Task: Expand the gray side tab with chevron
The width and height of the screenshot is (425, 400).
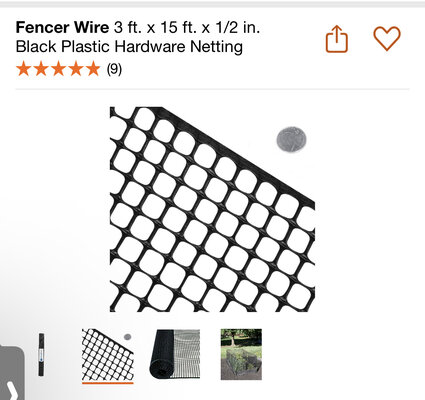Action: [12, 373]
